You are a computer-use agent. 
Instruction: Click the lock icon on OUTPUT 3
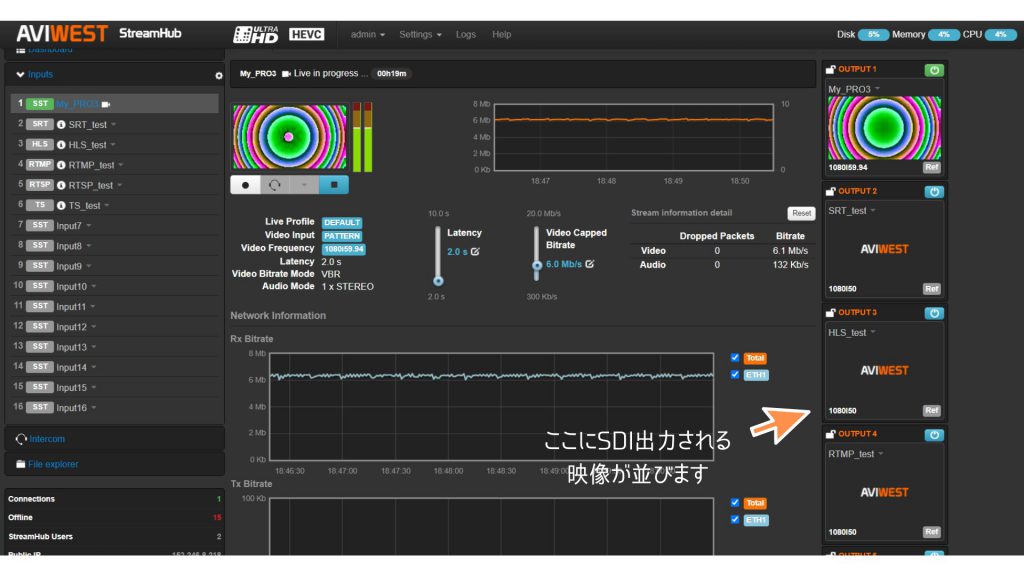pos(831,313)
